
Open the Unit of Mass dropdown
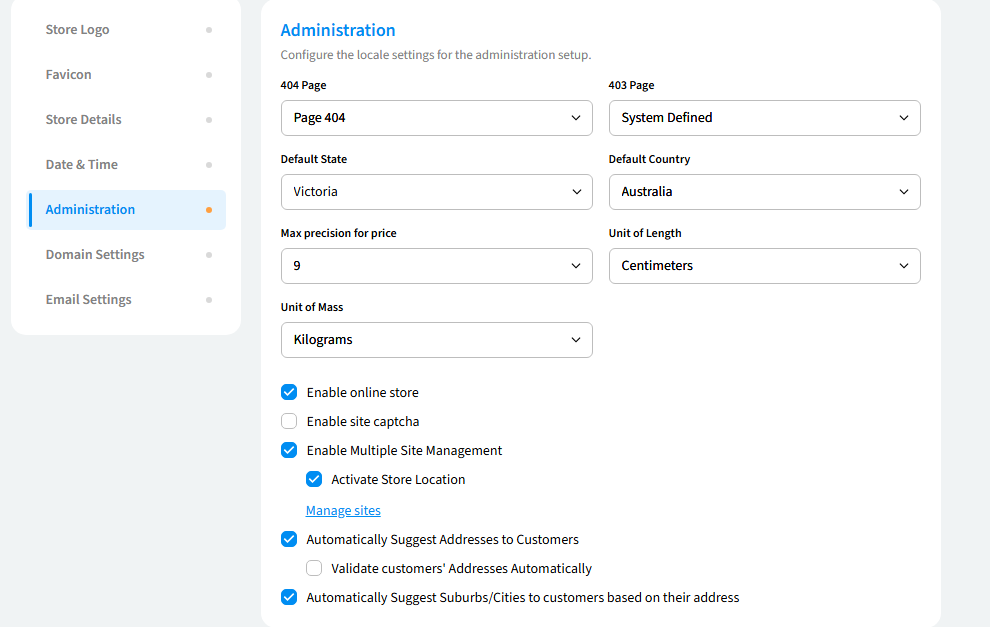tap(436, 340)
